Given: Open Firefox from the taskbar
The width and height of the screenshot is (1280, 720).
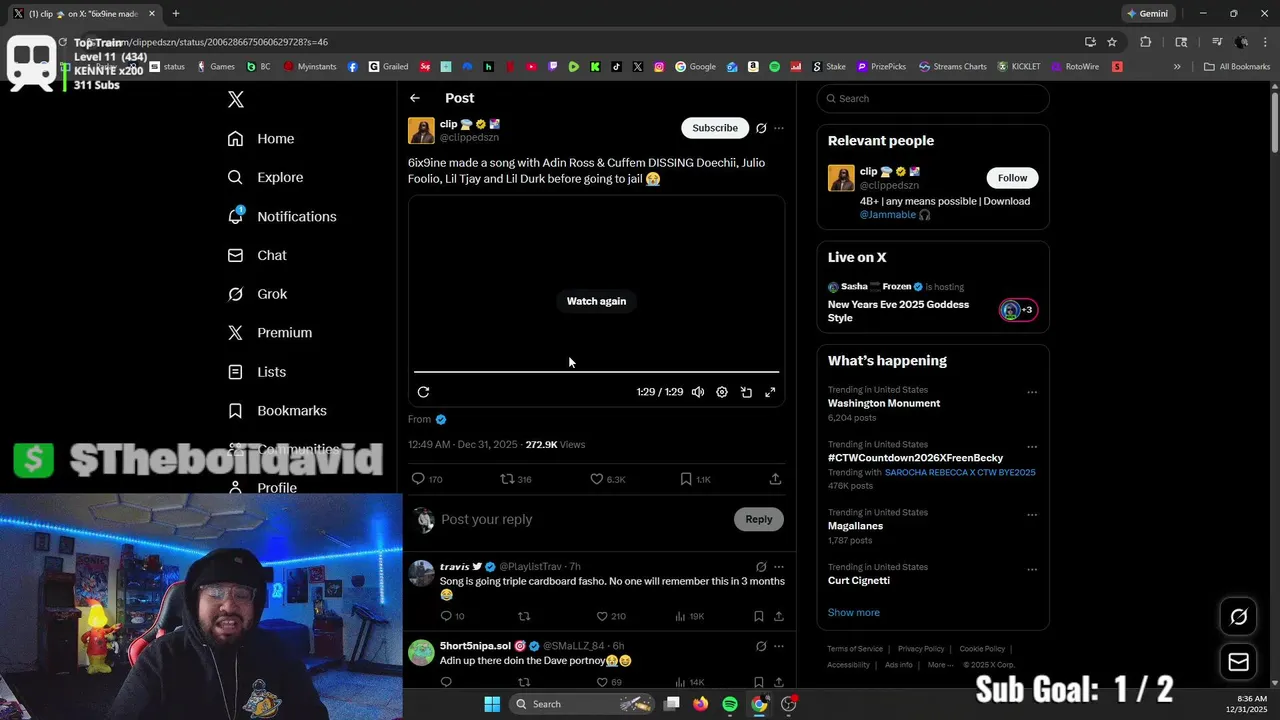Looking at the screenshot, I should (700, 704).
